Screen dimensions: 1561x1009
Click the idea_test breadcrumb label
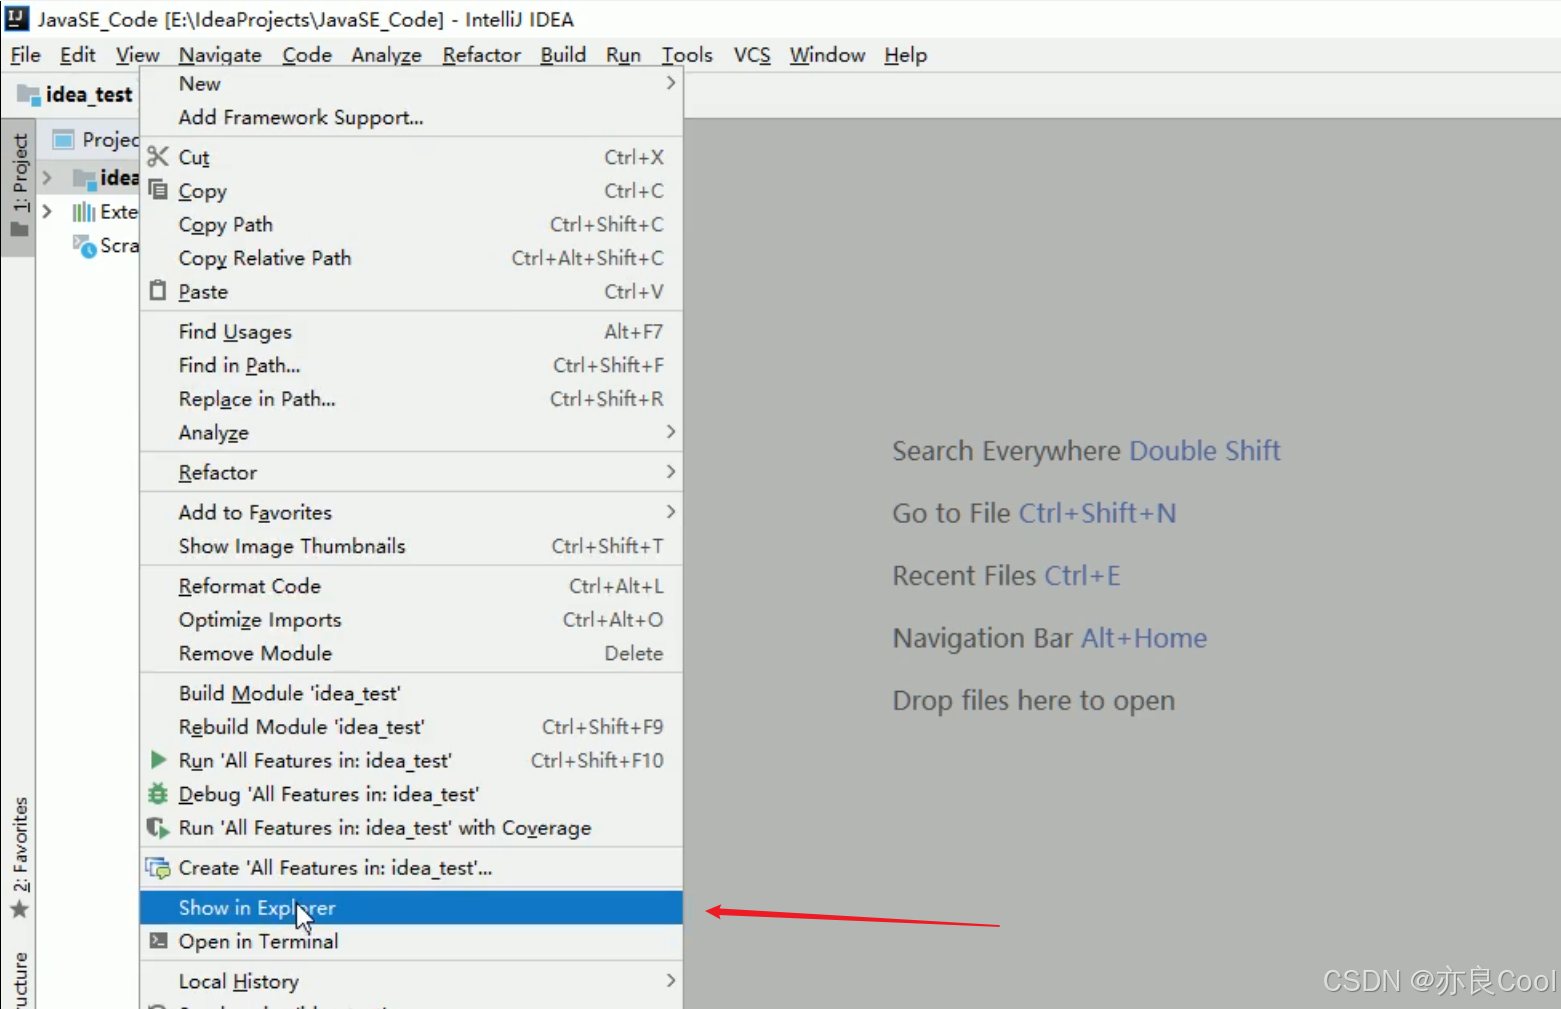pyautogui.click(x=89, y=94)
